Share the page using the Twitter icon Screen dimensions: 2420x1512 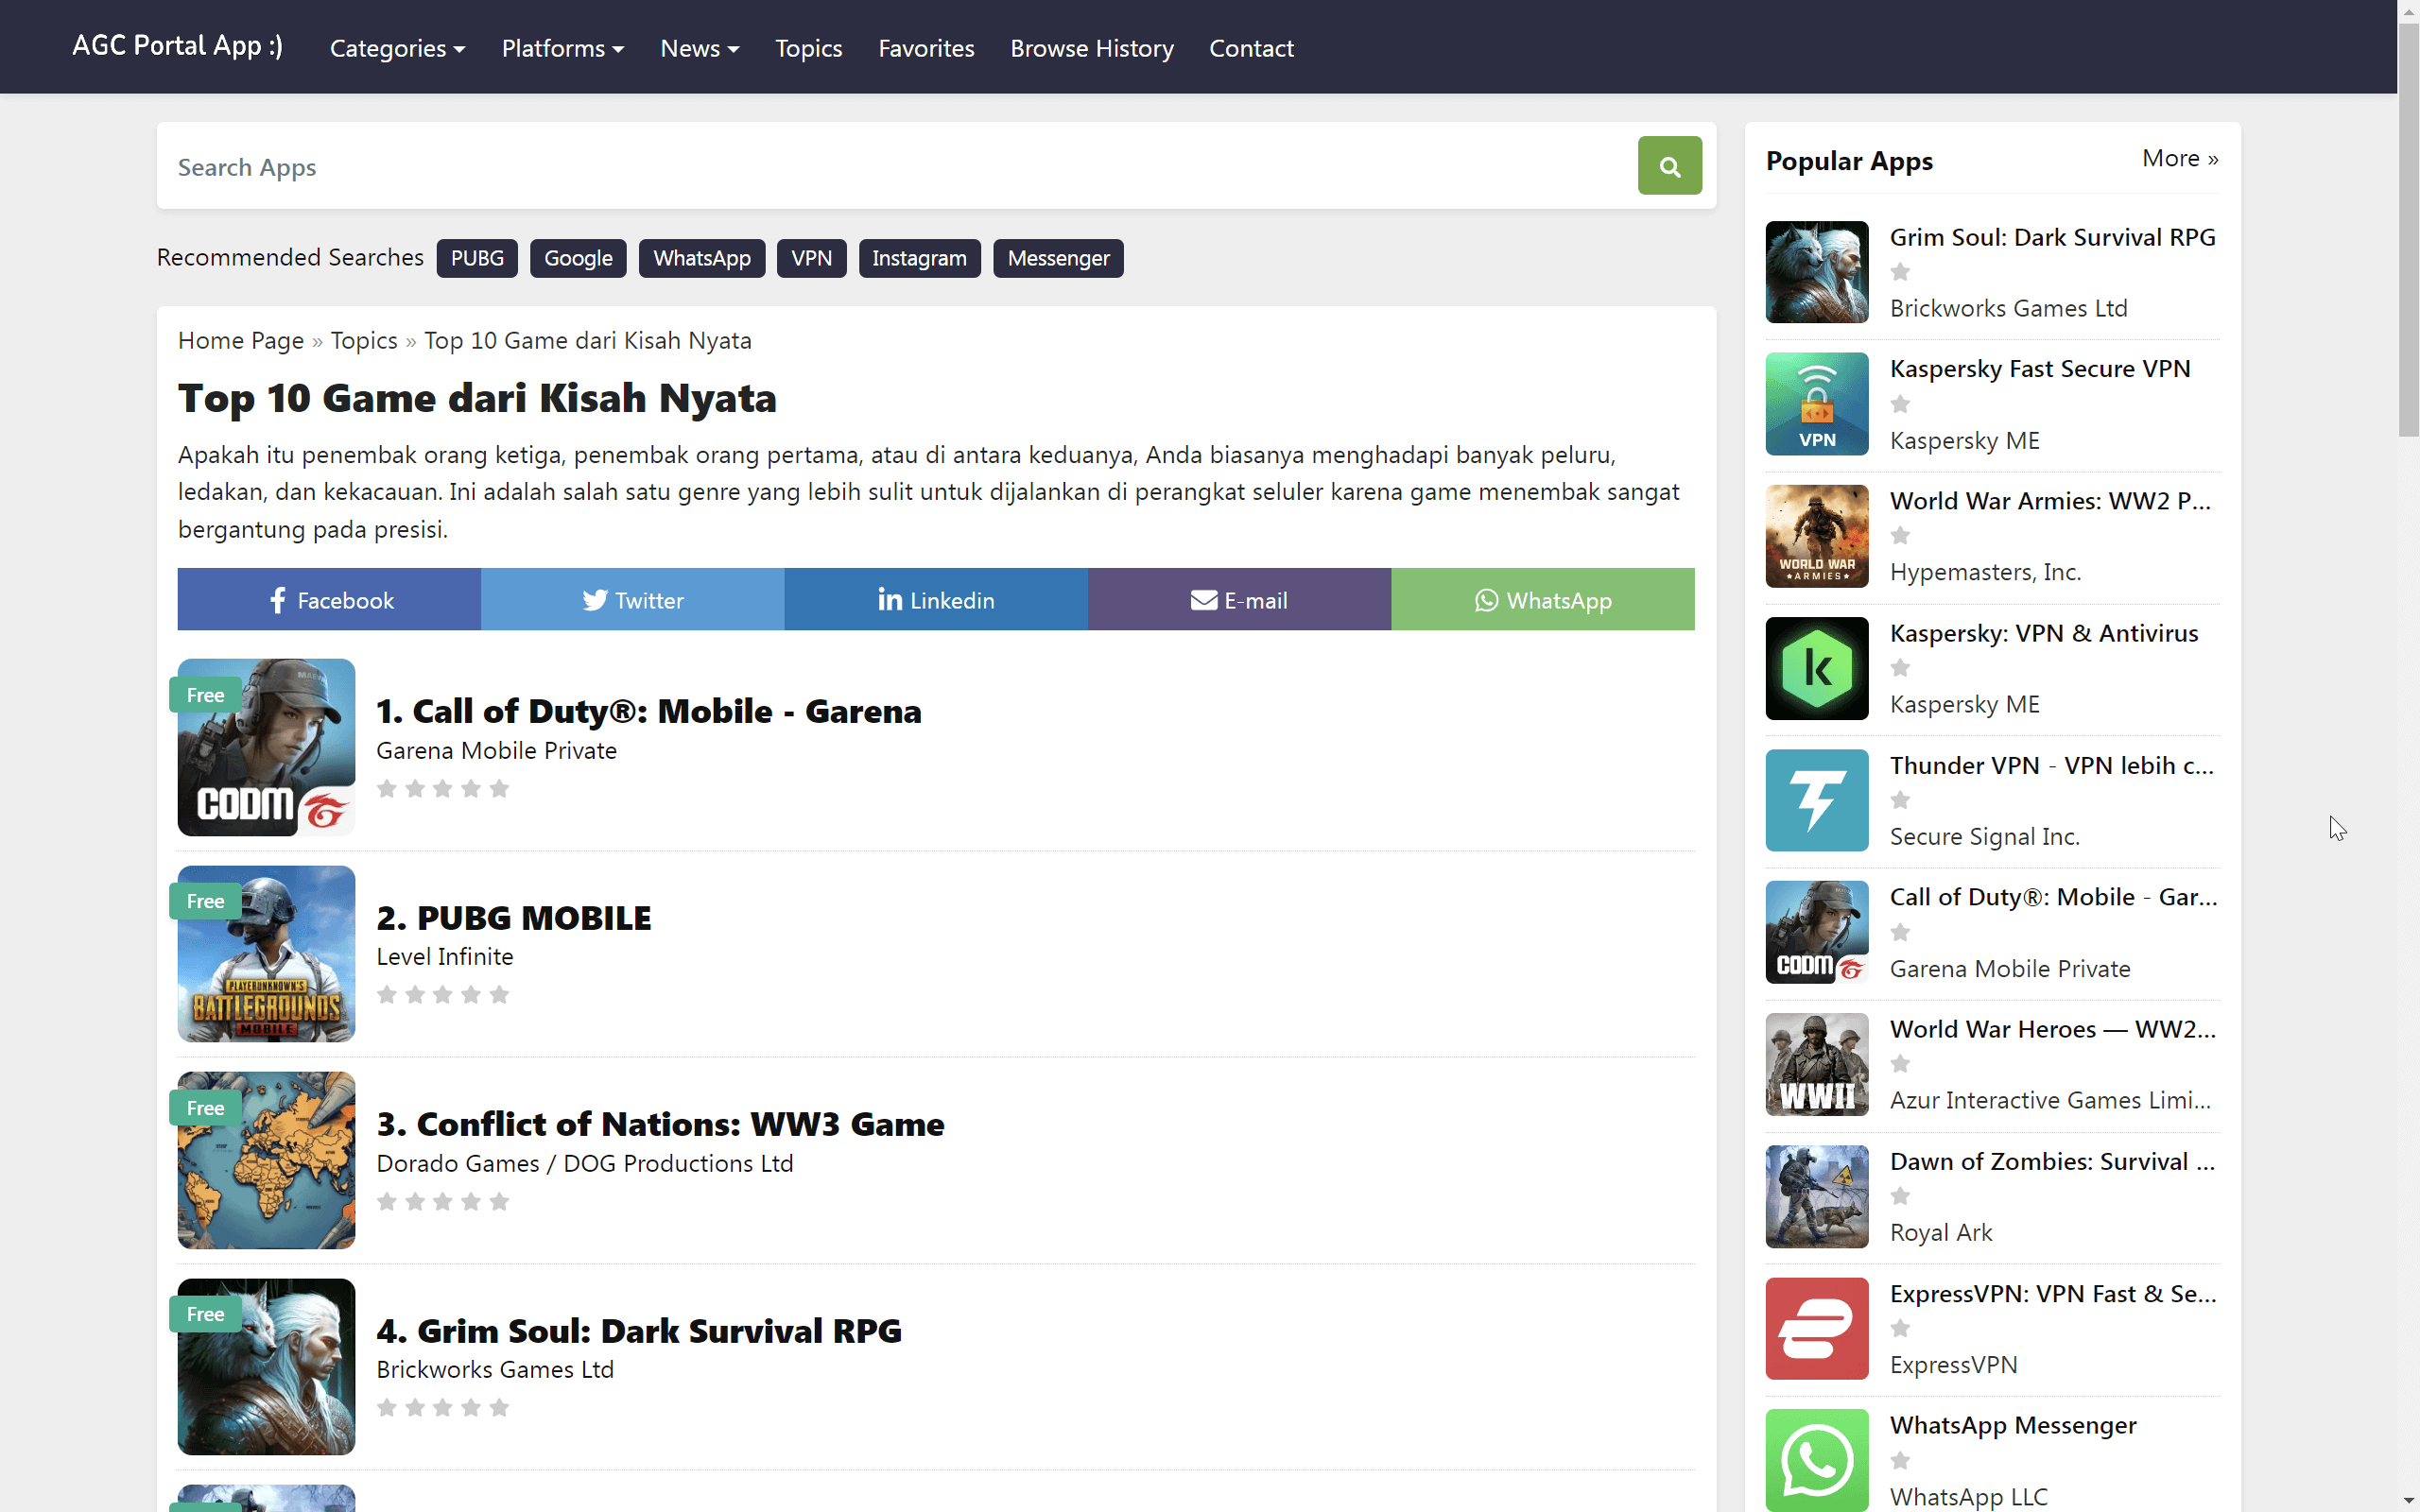[x=595, y=600]
